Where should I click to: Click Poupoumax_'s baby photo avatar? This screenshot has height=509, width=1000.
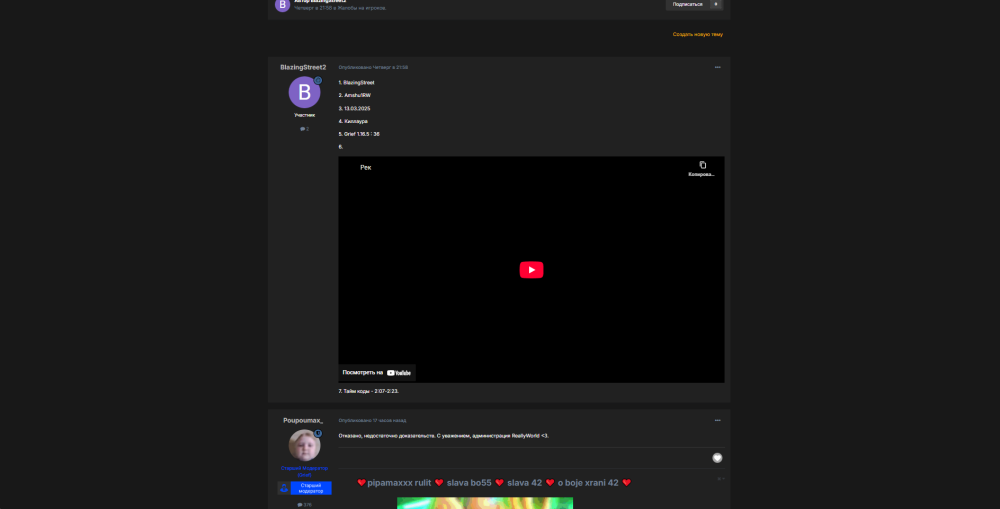304,445
